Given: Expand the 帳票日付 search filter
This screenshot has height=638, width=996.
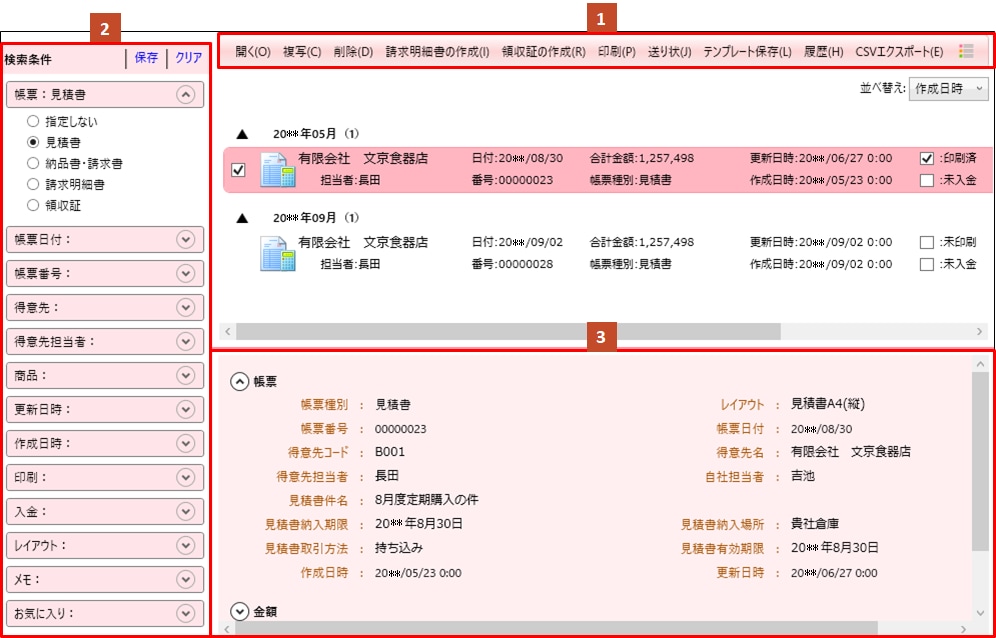Looking at the screenshot, I should (184, 238).
